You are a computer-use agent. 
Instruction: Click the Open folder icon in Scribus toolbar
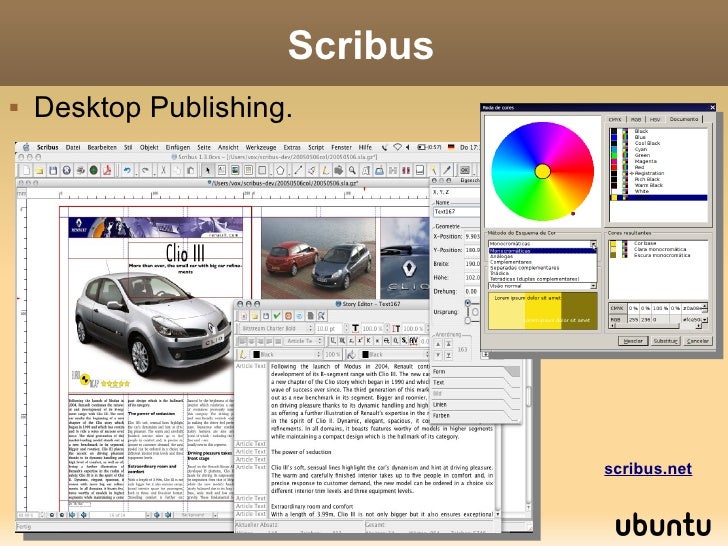[40, 170]
